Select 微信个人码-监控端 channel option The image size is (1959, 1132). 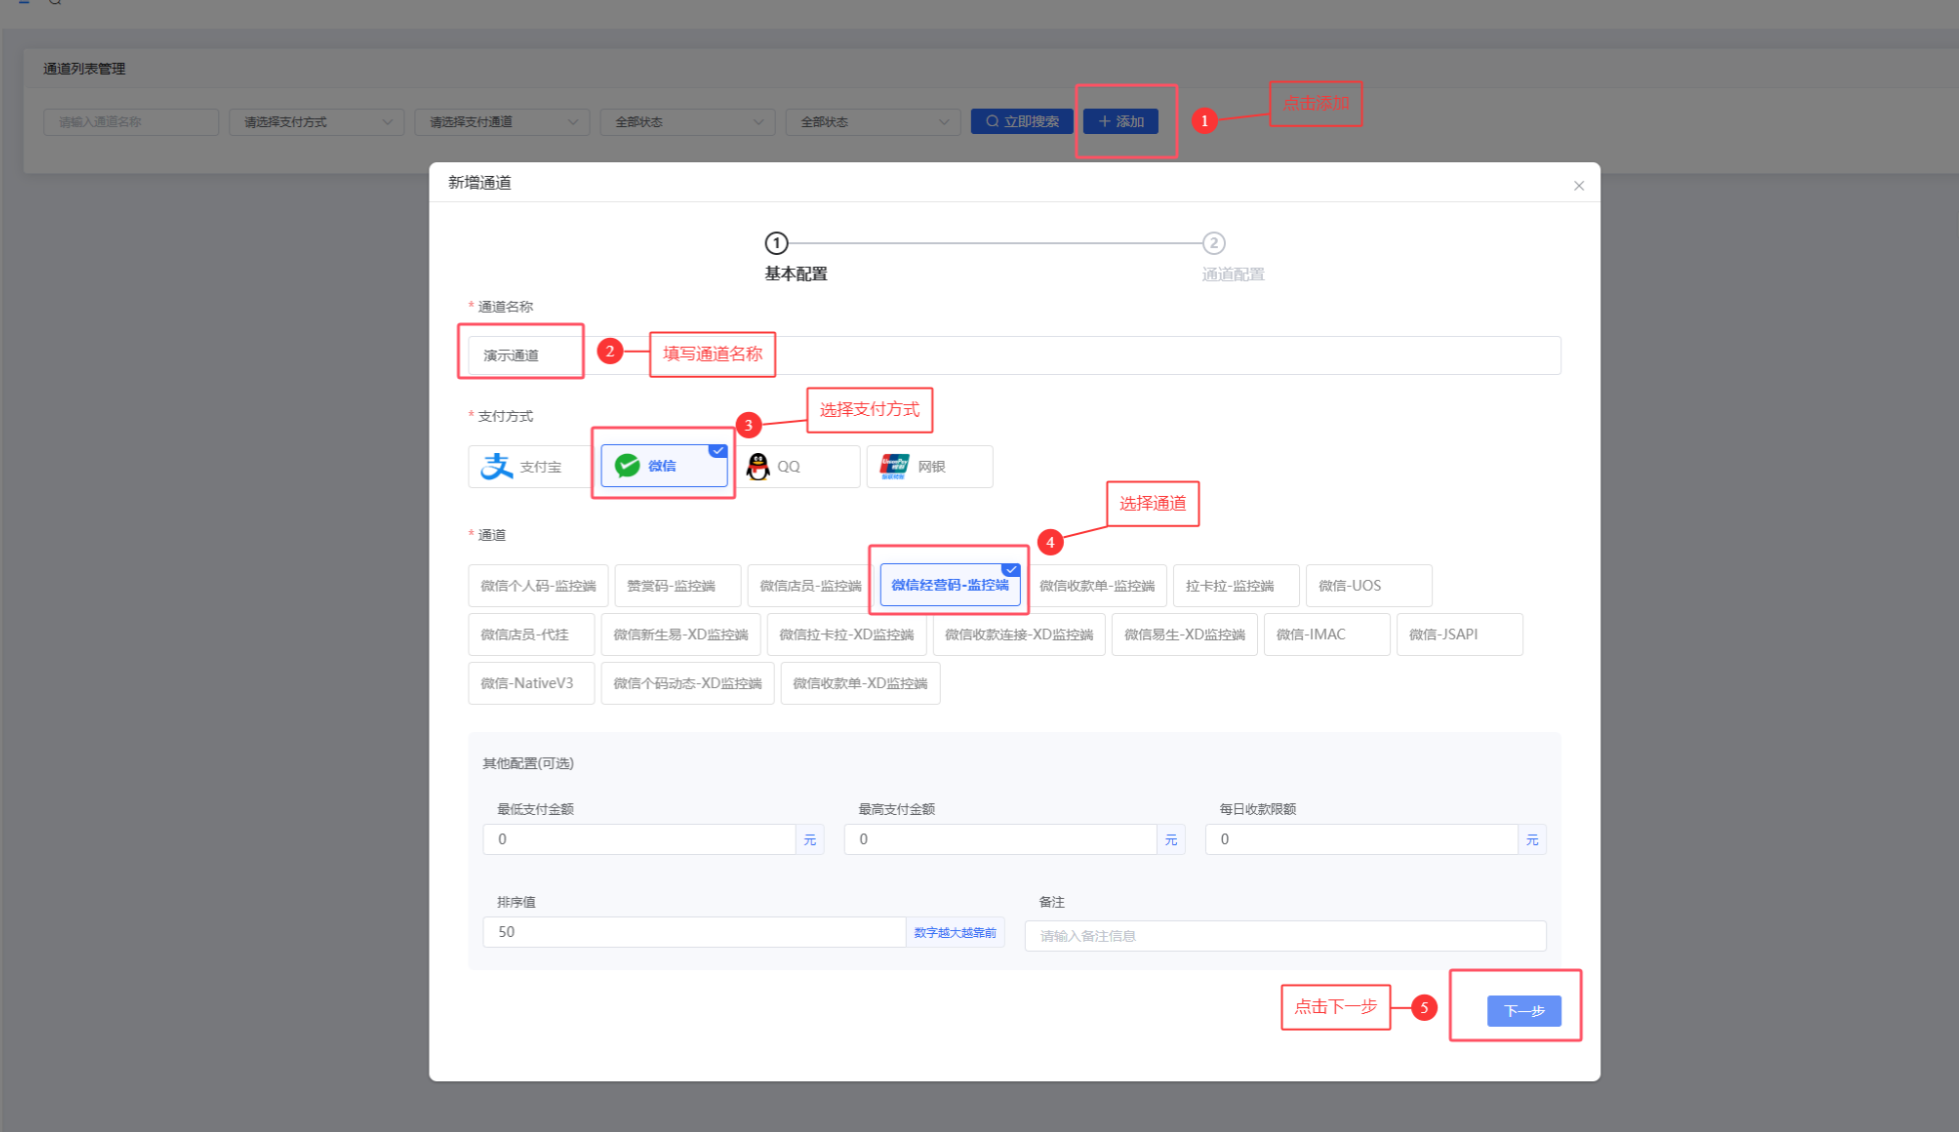(537, 586)
